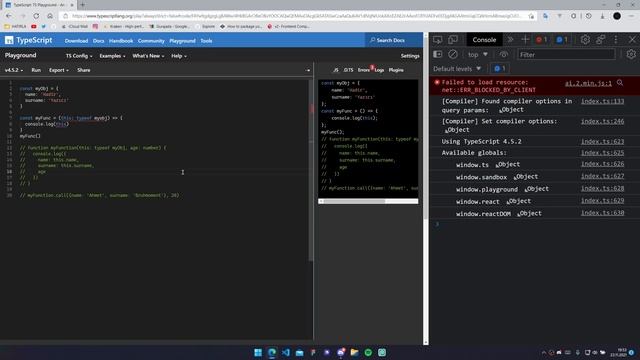Reload the page in browser

tap(36, 16)
